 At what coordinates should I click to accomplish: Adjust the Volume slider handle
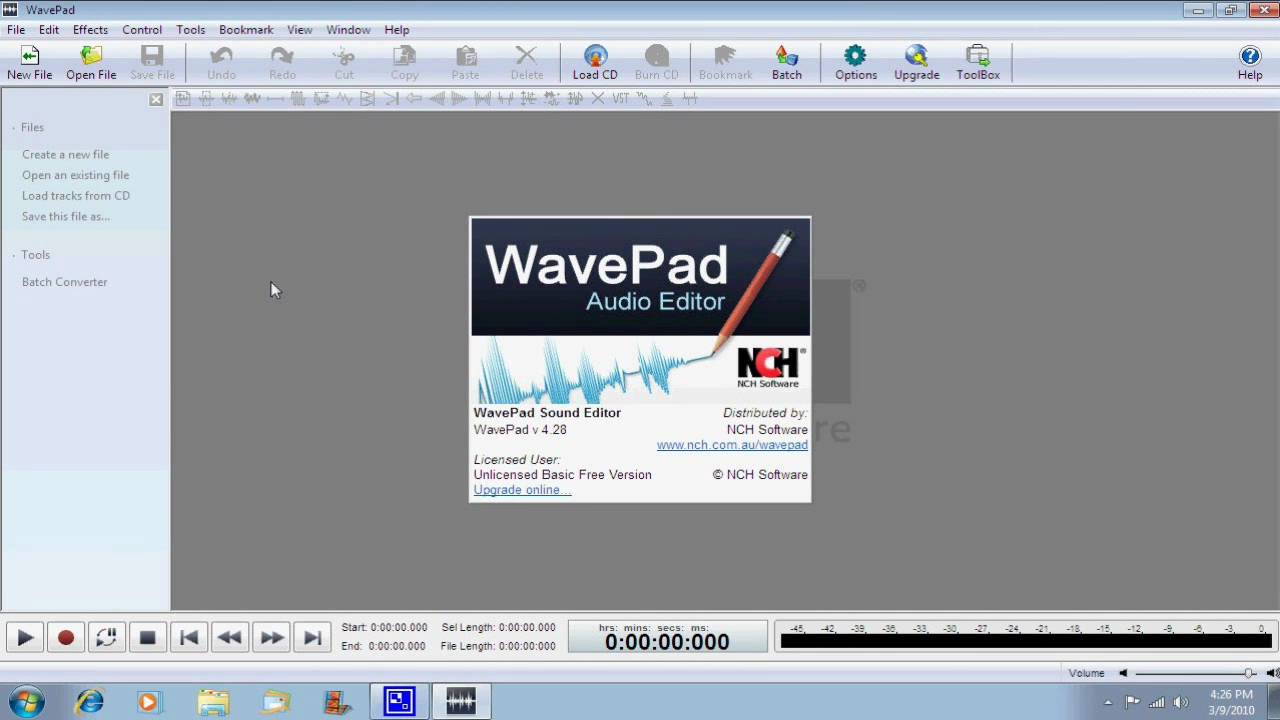click(x=1250, y=674)
